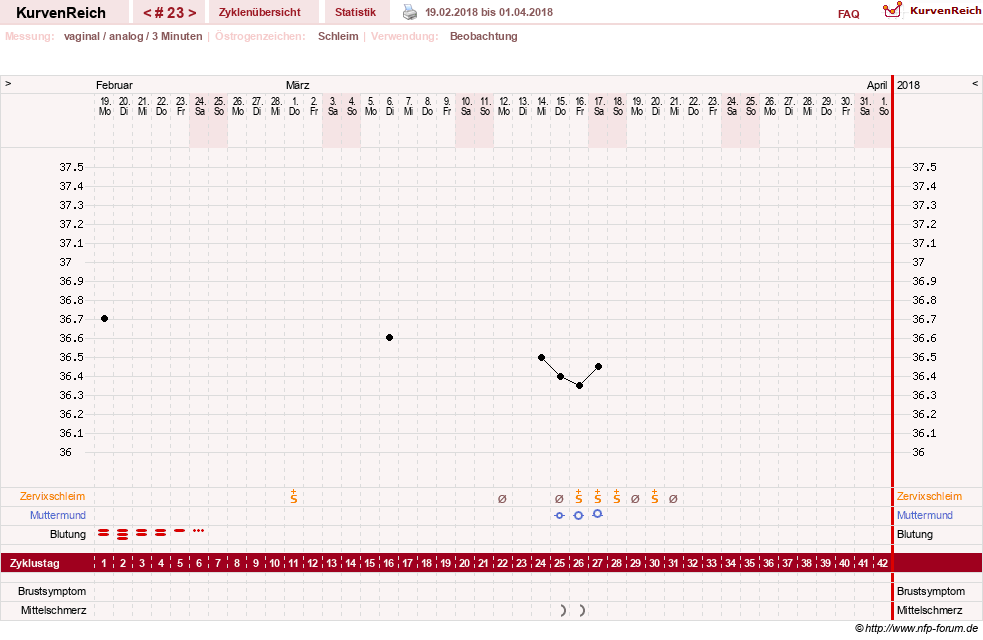Click the dotted spotting marker on cycle day 6
983x640 pixels.
[199, 531]
